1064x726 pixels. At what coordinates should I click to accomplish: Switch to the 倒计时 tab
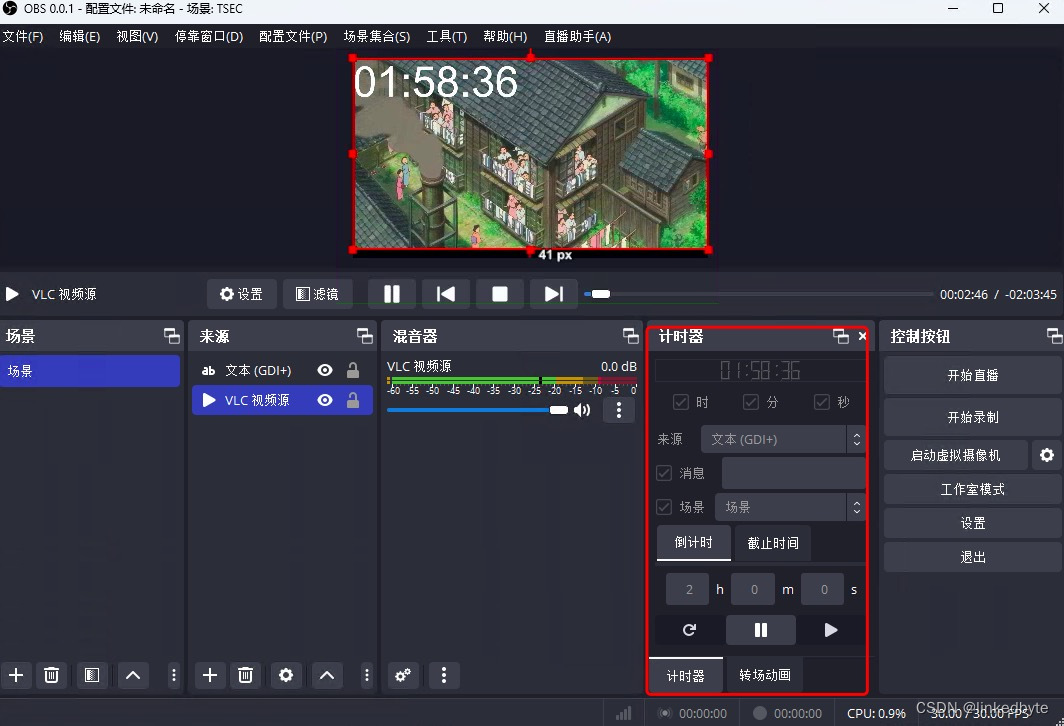pos(694,543)
